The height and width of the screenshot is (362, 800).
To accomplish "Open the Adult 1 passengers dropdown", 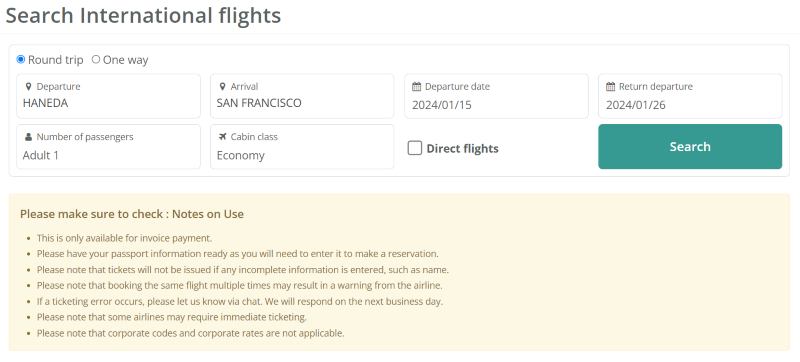I will pyautogui.click(x=109, y=147).
